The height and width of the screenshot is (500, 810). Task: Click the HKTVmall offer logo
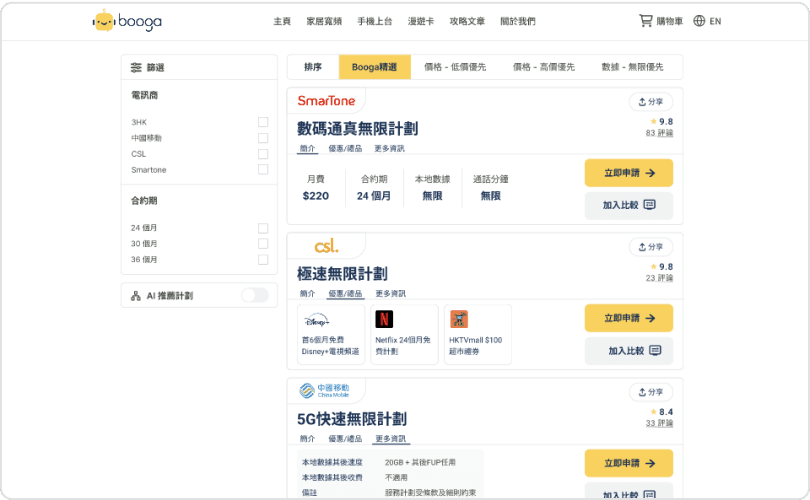(x=459, y=319)
